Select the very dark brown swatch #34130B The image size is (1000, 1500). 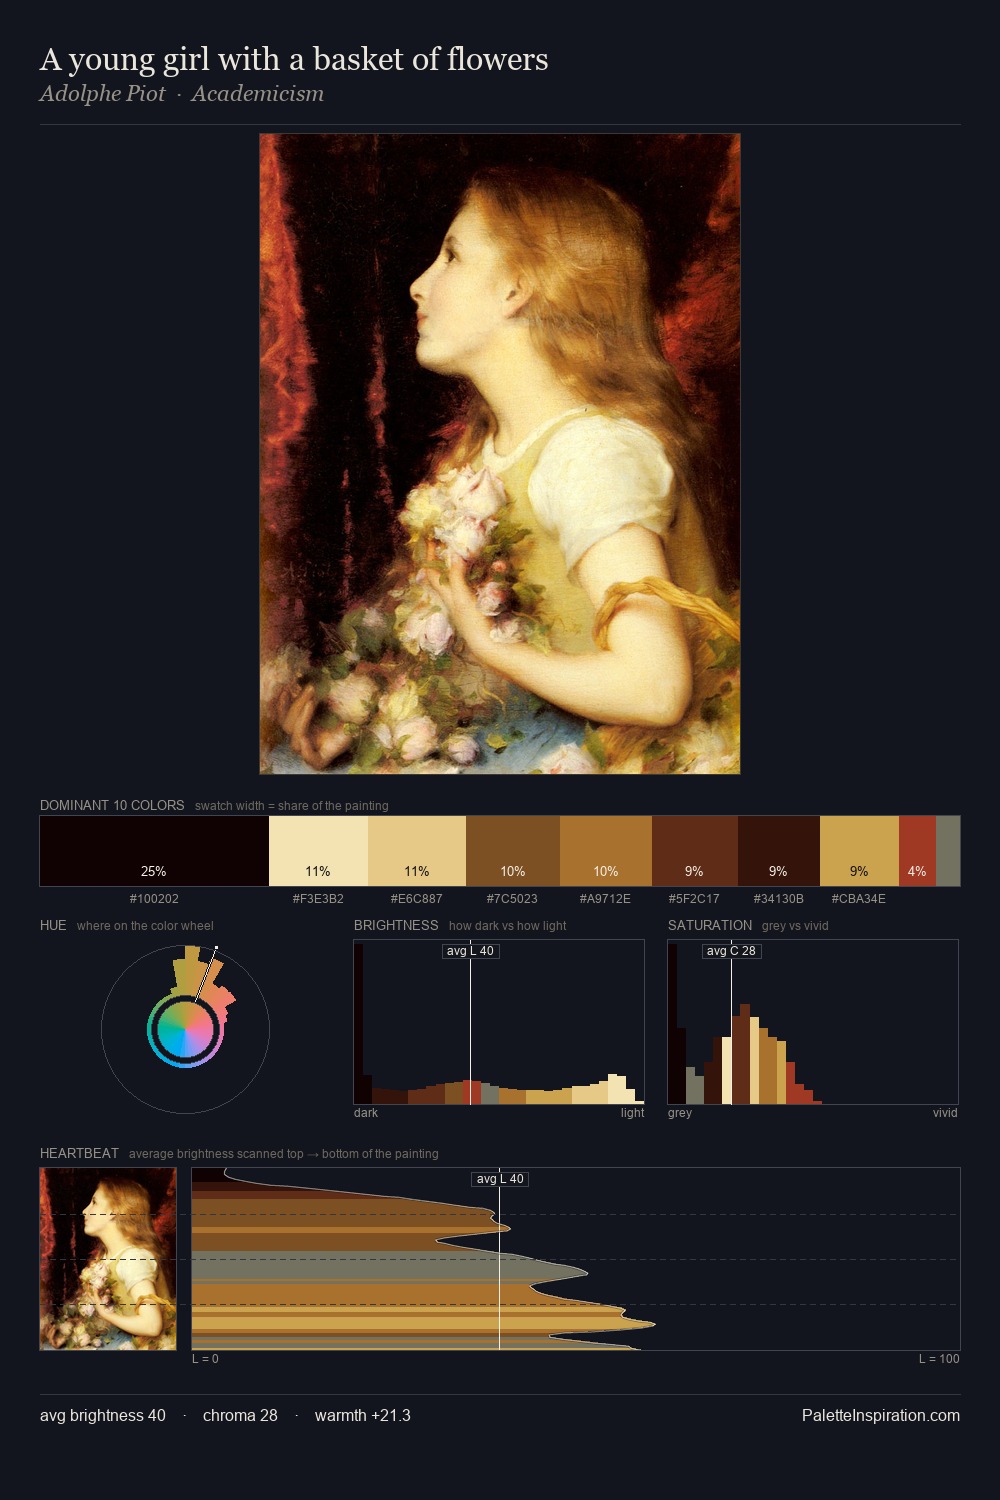click(779, 851)
